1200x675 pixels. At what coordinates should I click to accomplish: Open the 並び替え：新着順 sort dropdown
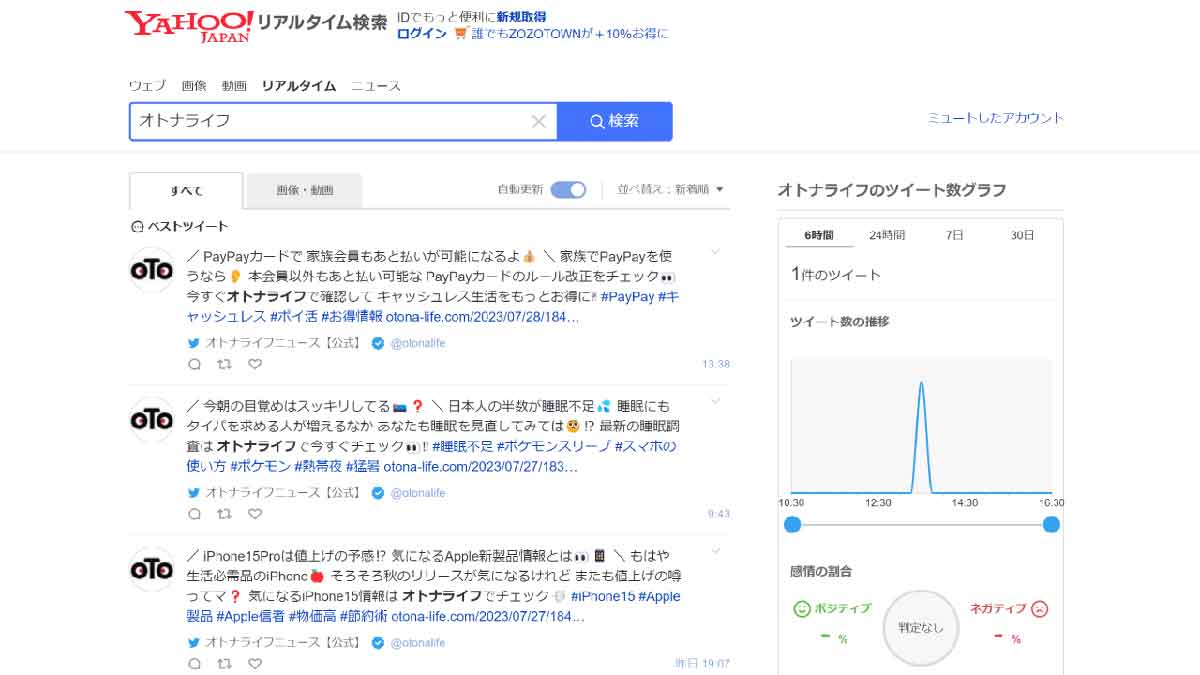670,189
